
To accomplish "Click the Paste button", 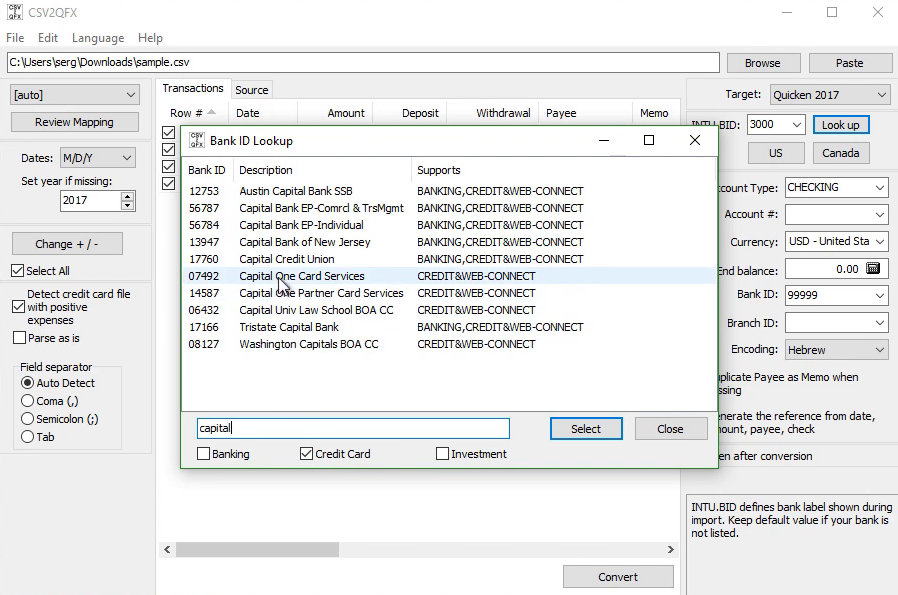I will point(849,63).
